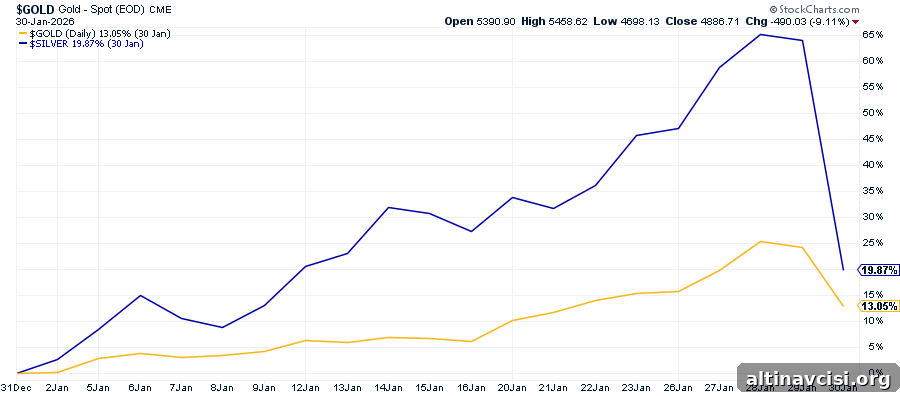Click the blue 19.87% price tag
Viewport: 900px width, 396px height.
click(878, 270)
